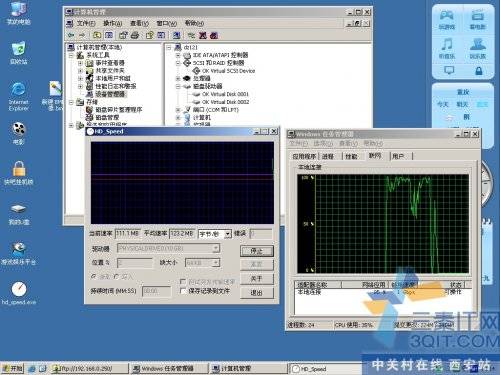
Task: Click the printer icon in Computer Management toolbar
Action: [135, 35]
